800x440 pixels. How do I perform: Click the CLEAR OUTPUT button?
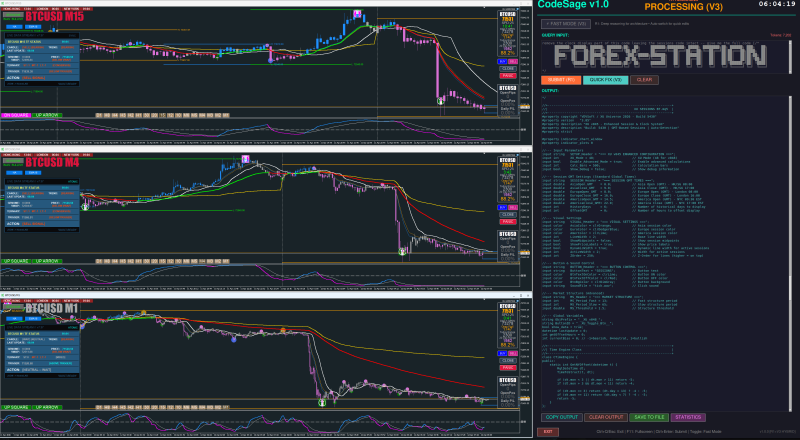pyautogui.click(x=606, y=418)
